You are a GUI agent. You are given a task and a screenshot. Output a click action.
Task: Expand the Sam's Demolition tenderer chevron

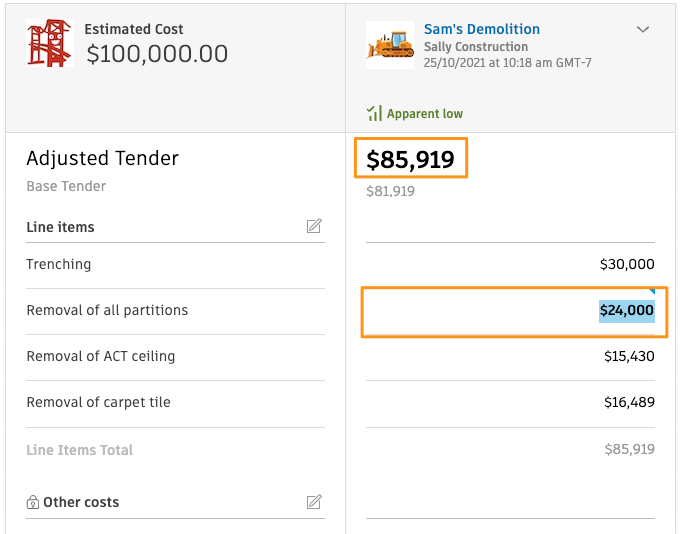pyautogui.click(x=643, y=29)
